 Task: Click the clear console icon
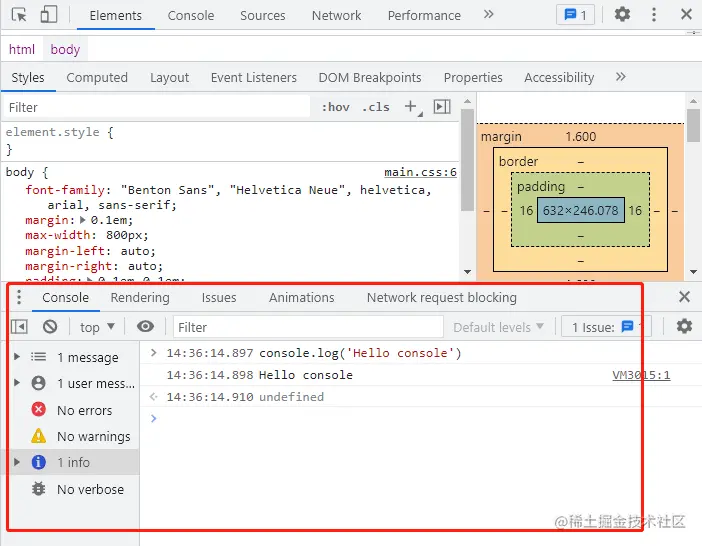(50, 326)
